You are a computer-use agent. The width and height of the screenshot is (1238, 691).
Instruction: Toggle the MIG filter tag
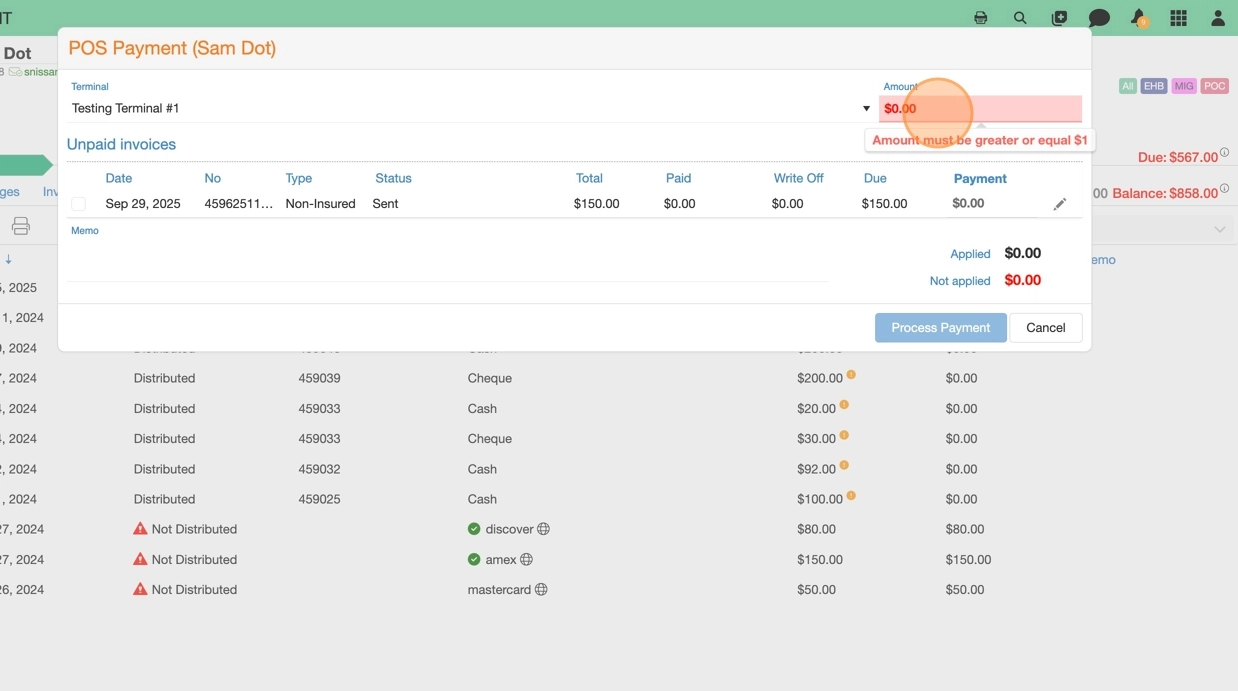[x=1184, y=86]
